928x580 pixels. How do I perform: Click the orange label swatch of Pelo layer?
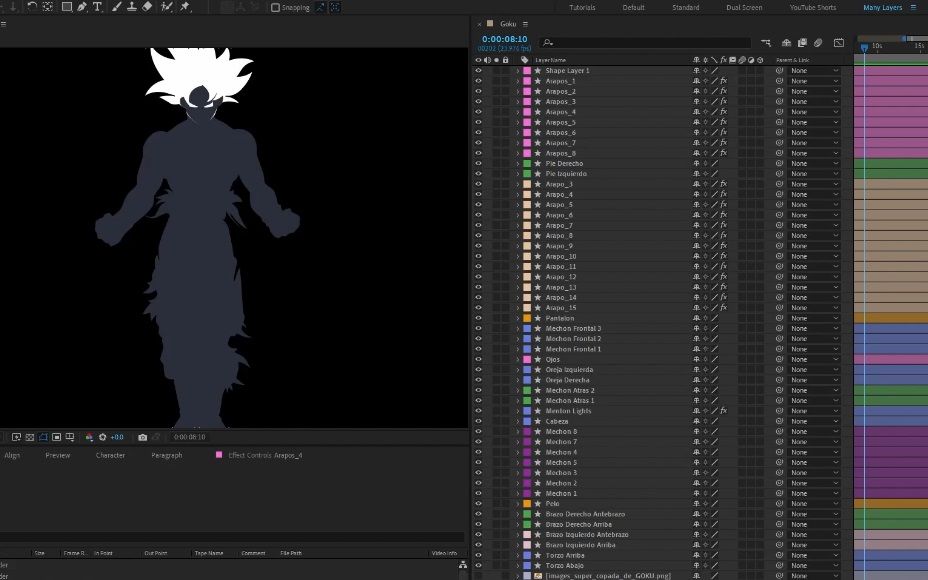coord(527,504)
